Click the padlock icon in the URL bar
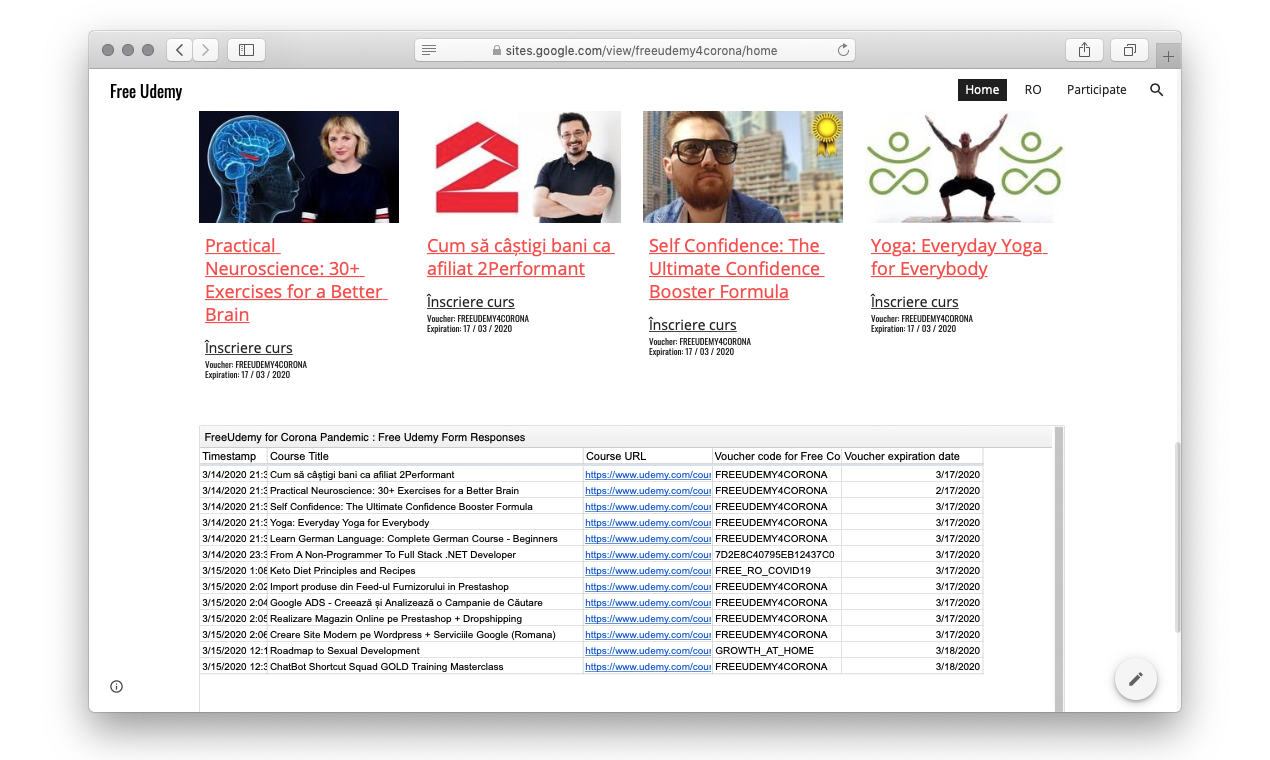 (495, 49)
